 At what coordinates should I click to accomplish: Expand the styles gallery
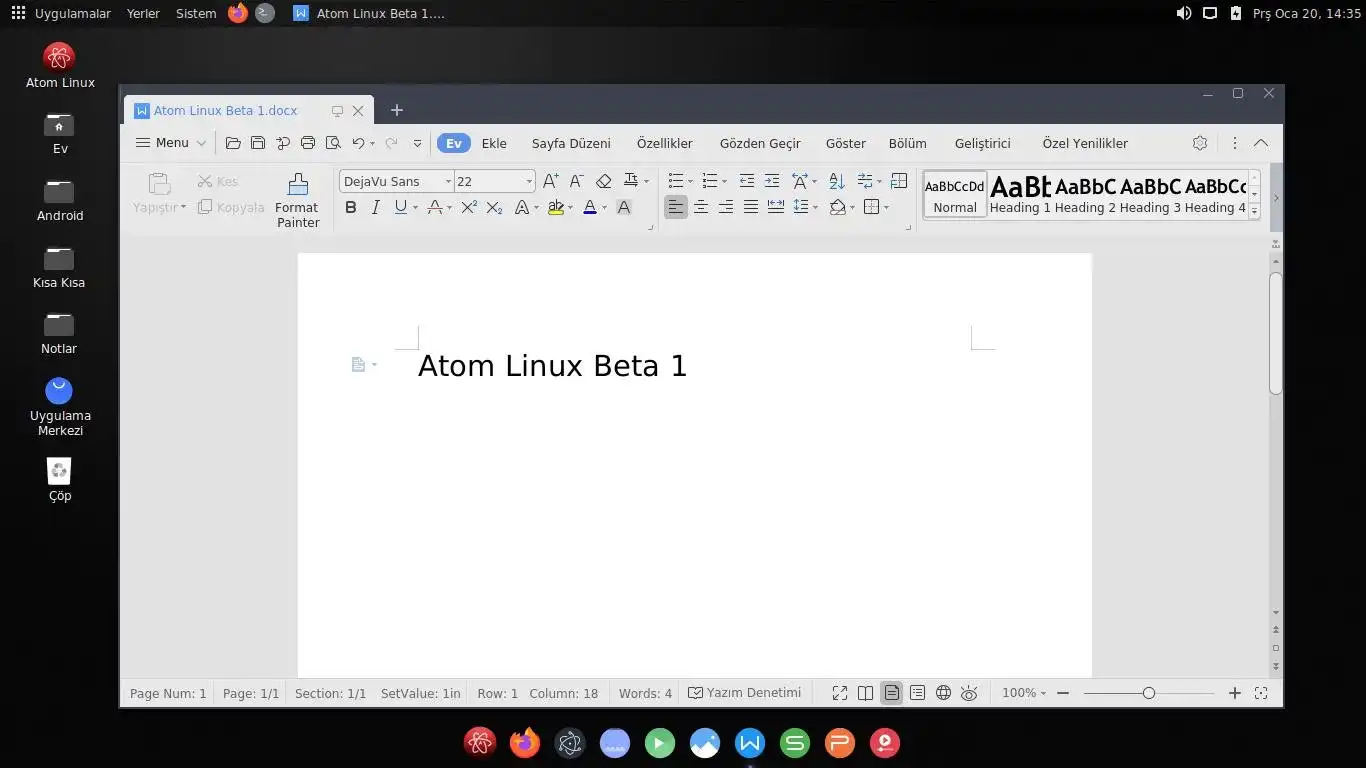click(x=1254, y=212)
